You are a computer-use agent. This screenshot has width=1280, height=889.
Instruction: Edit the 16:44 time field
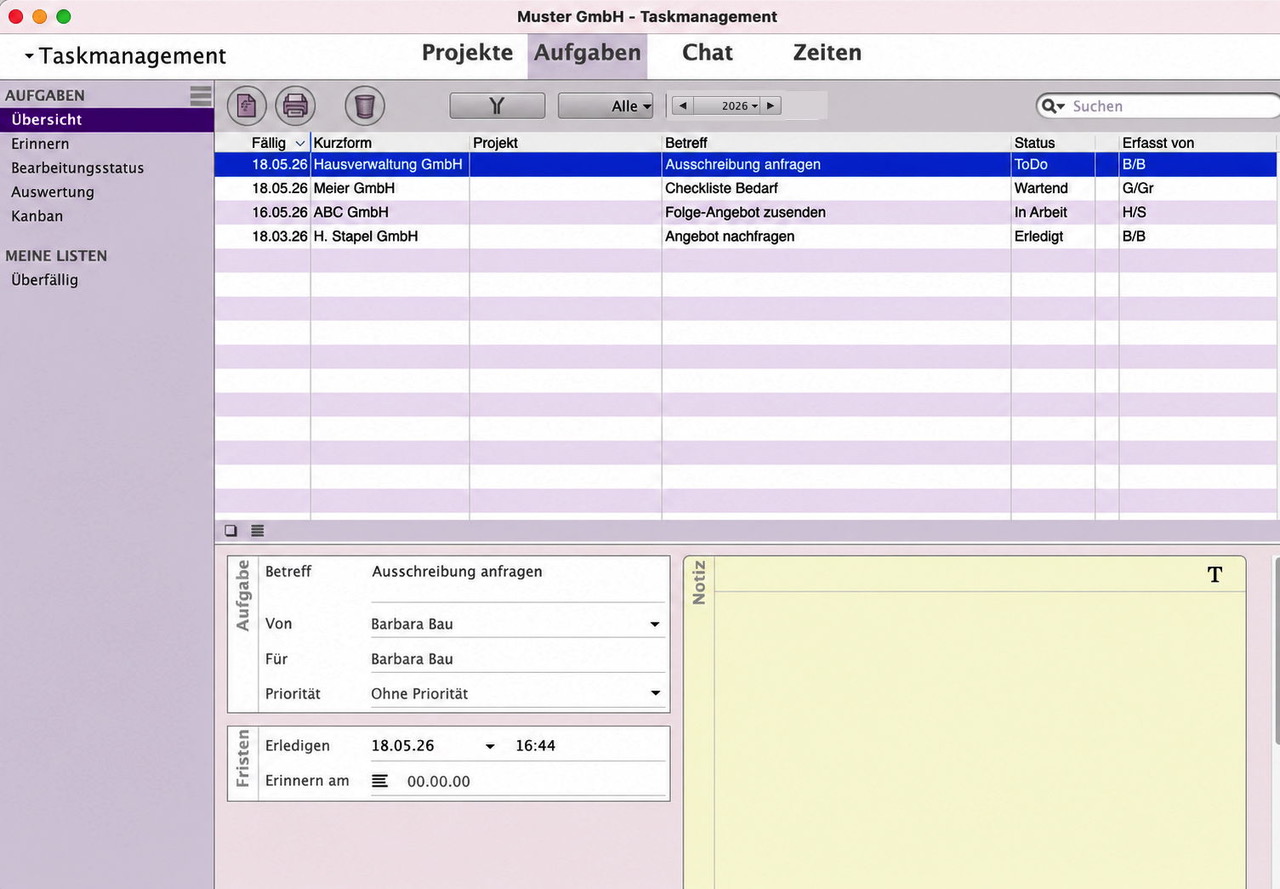(x=535, y=746)
